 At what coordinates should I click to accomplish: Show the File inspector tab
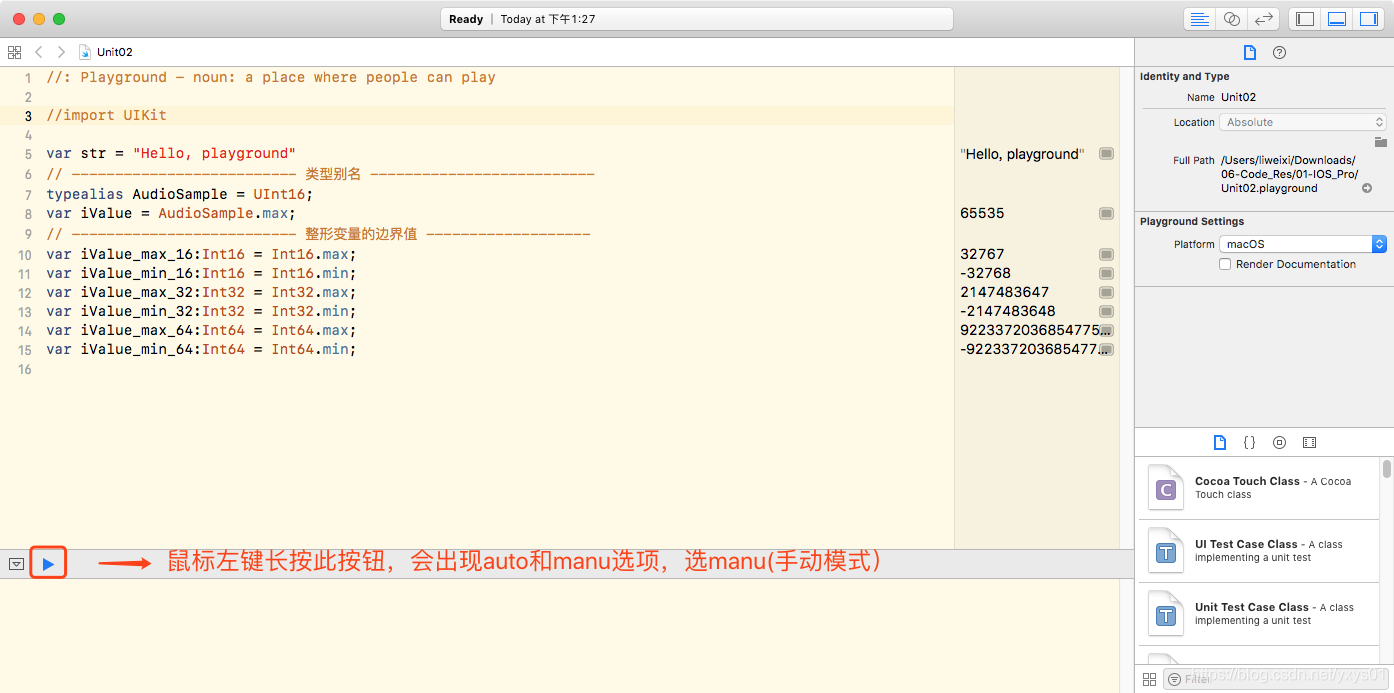pos(1249,52)
